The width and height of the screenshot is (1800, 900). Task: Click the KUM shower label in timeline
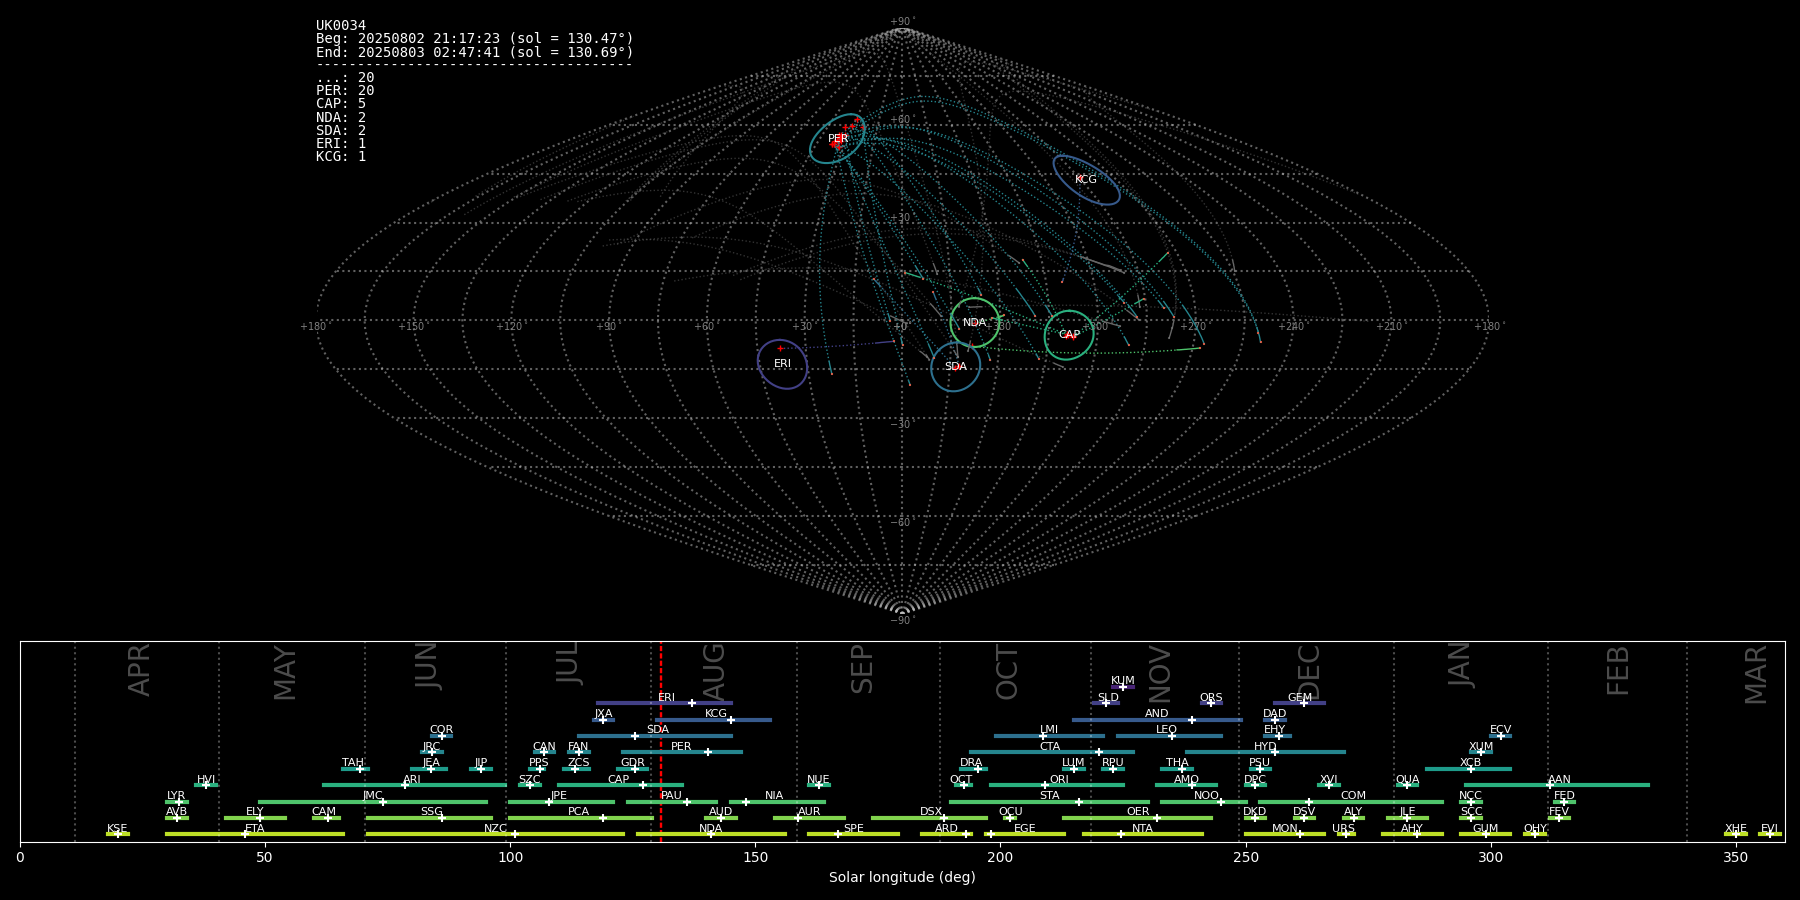[x=1123, y=681]
